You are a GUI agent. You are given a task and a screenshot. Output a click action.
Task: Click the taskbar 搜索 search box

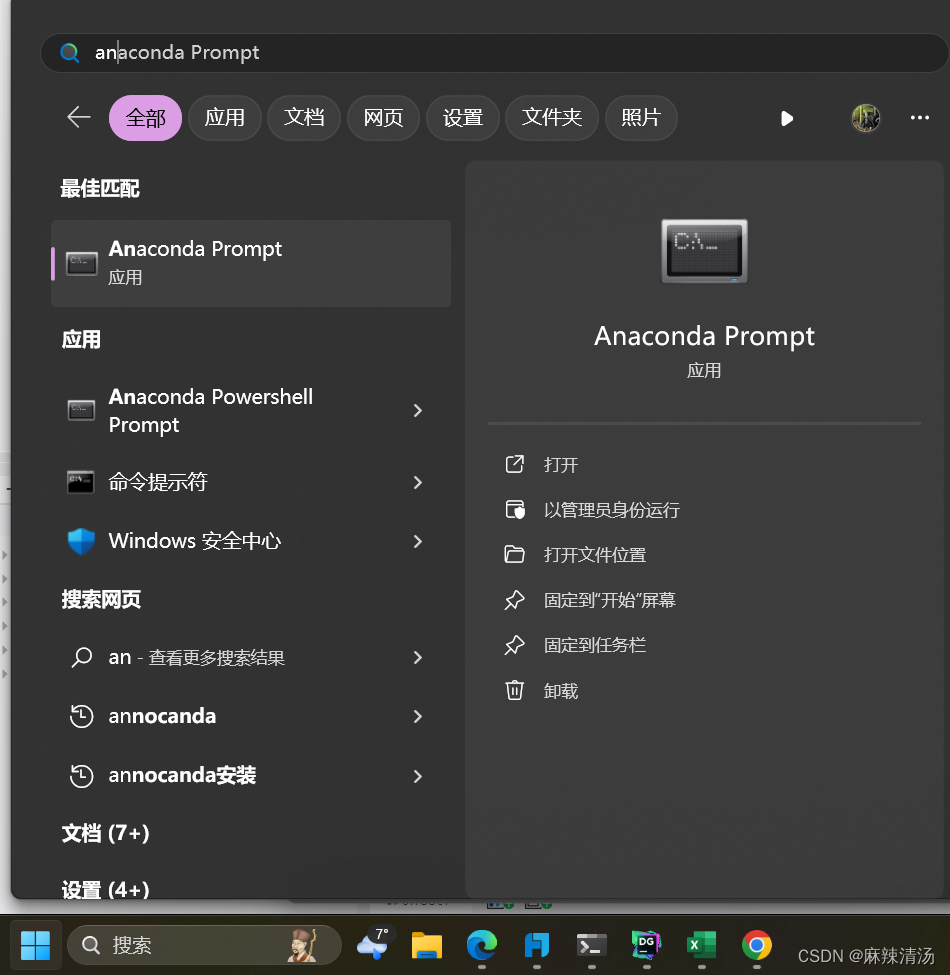(204, 945)
